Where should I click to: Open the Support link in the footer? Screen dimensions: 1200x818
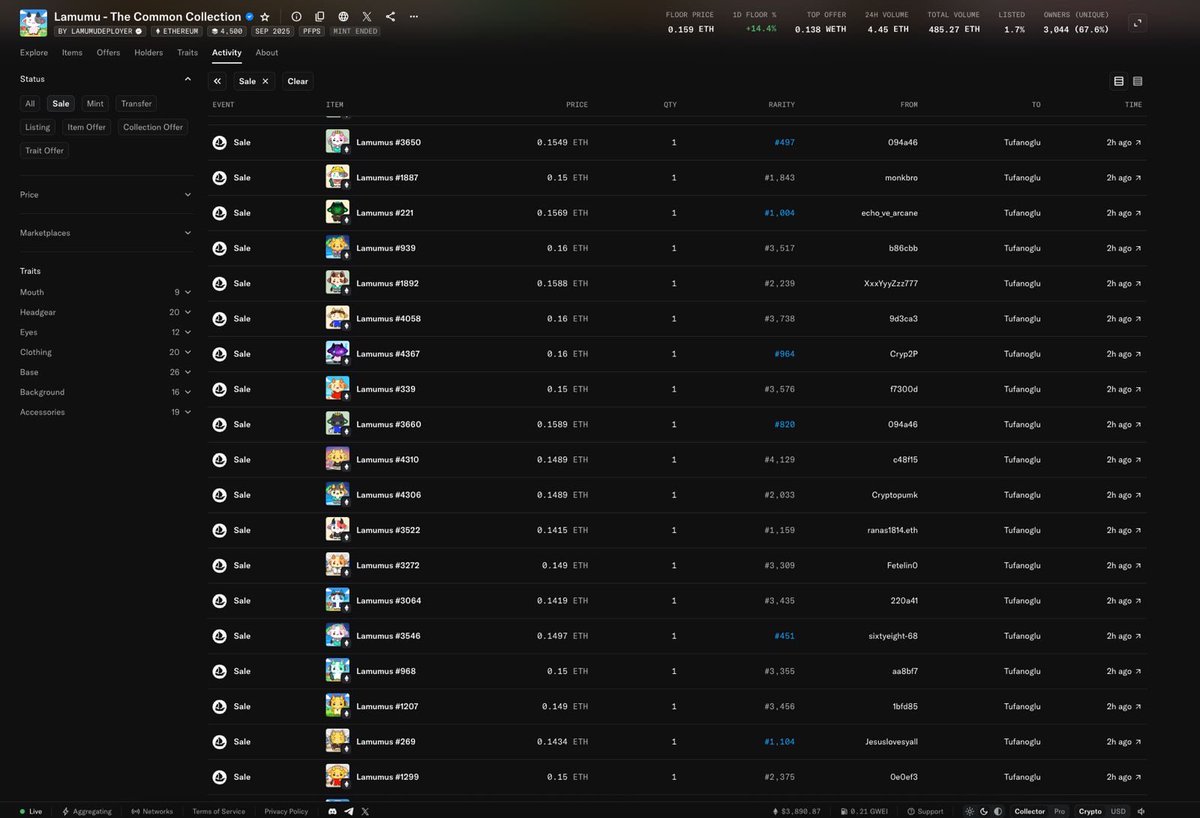(926, 811)
